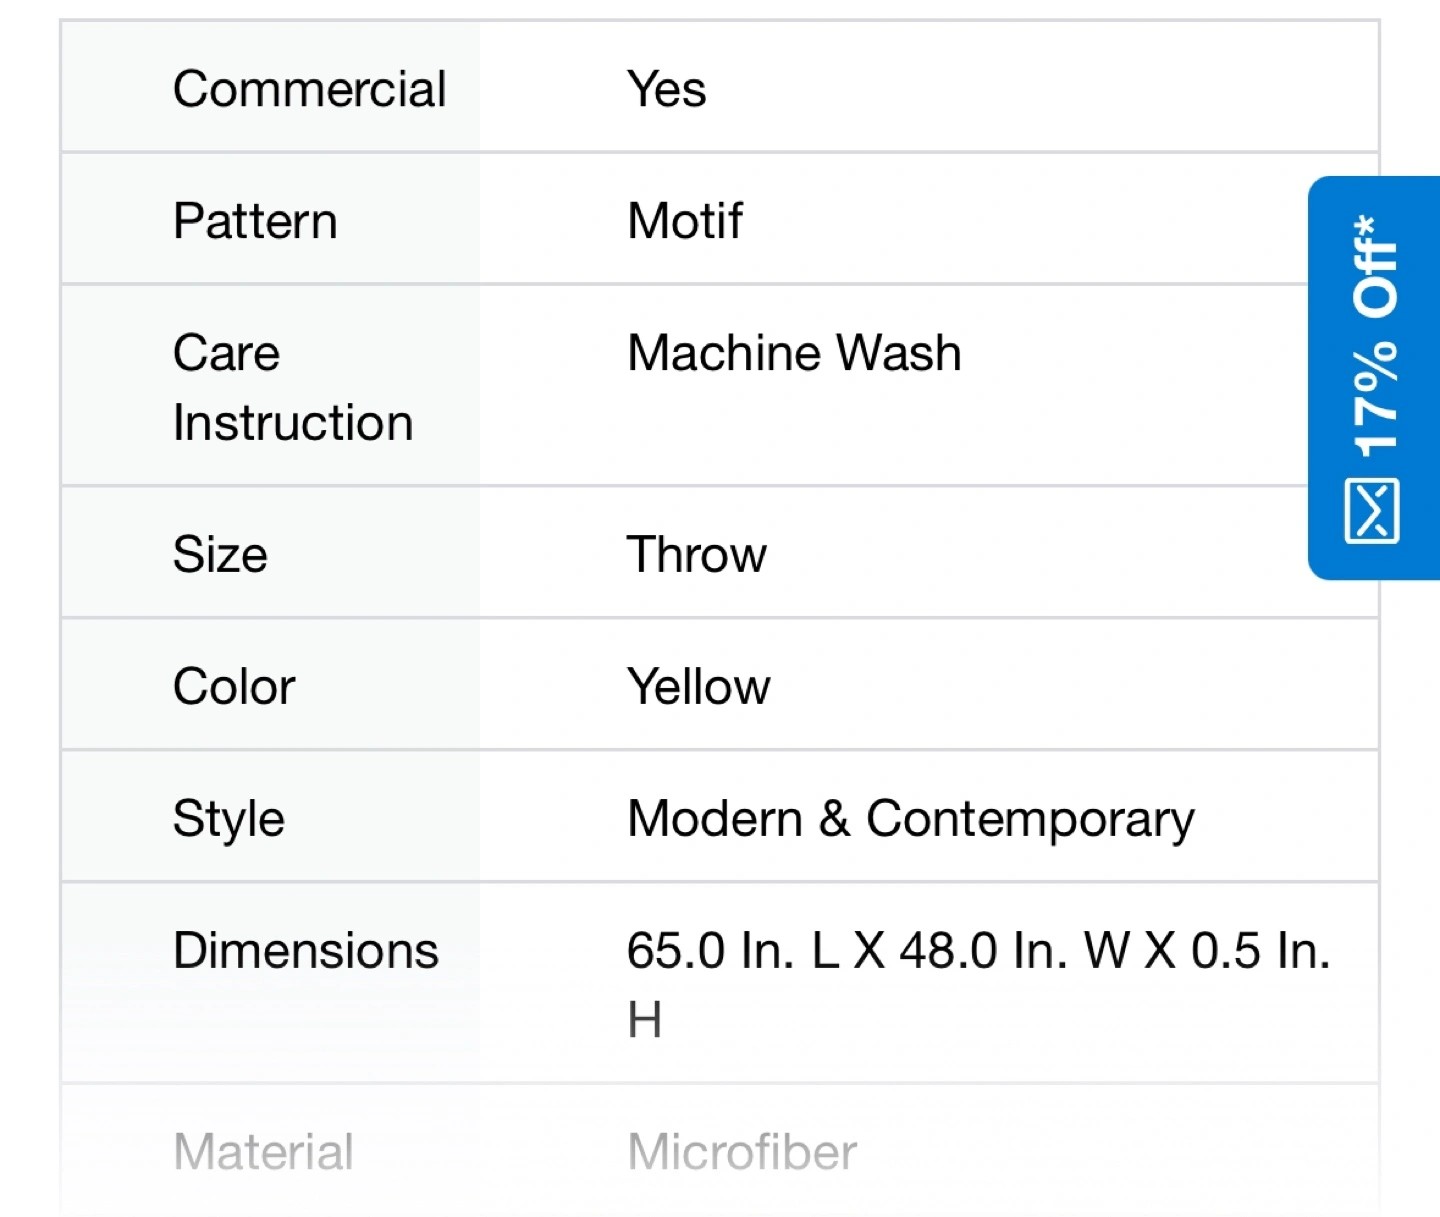Click the Dimensions row label
This screenshot has width=1440, height=1217.
305,951
